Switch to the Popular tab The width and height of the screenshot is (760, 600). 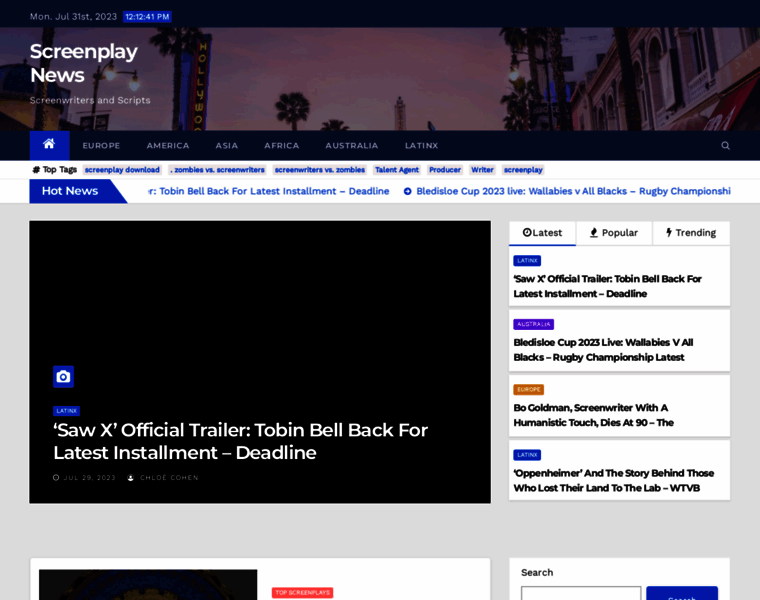click(x=614, y=233)
